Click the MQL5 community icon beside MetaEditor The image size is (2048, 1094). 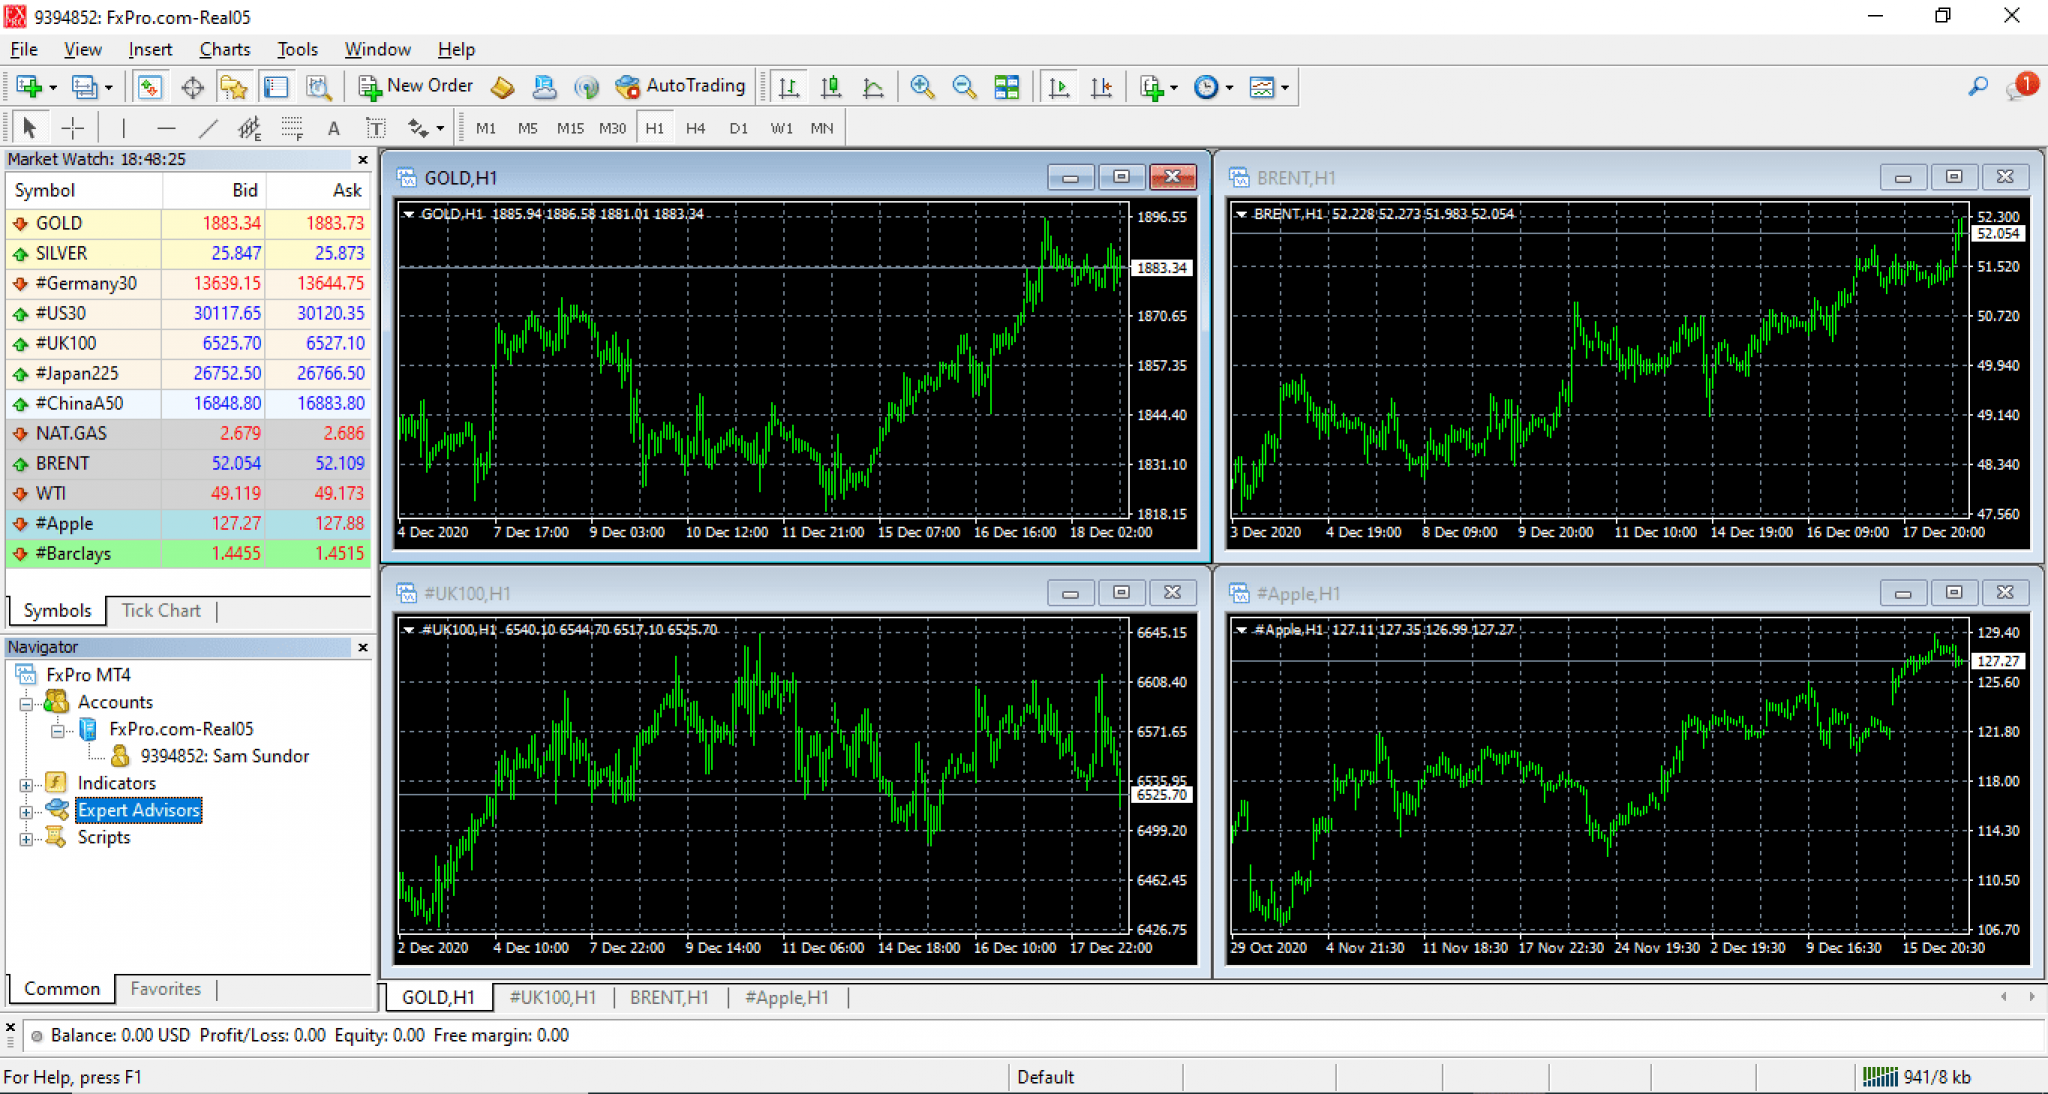coord(544,87)
